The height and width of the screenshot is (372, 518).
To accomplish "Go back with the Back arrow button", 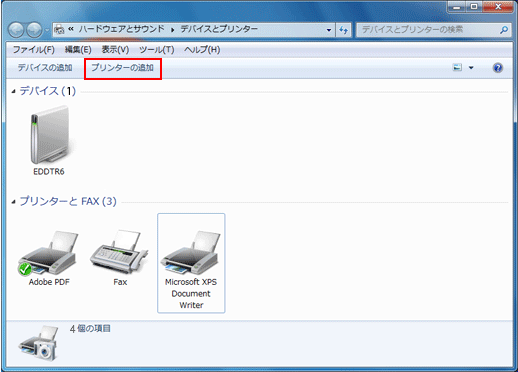I will (x=16, y=30).
